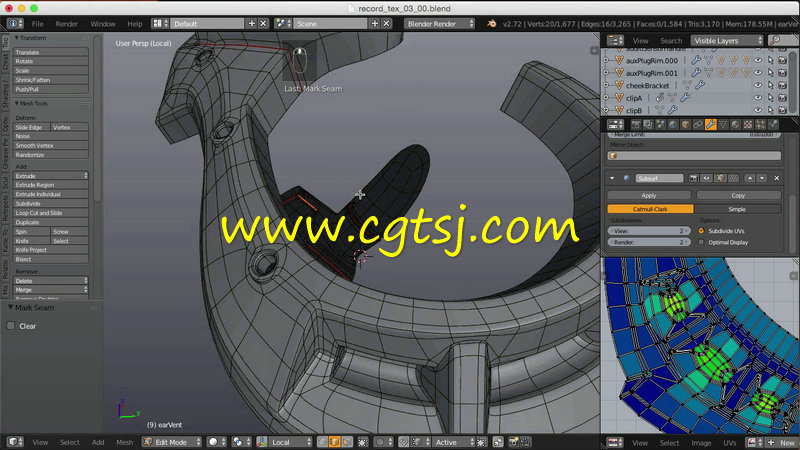Toggle visibility eye for auxPlugRim.001
Screen dimensions: 800x450
point(758,73)
